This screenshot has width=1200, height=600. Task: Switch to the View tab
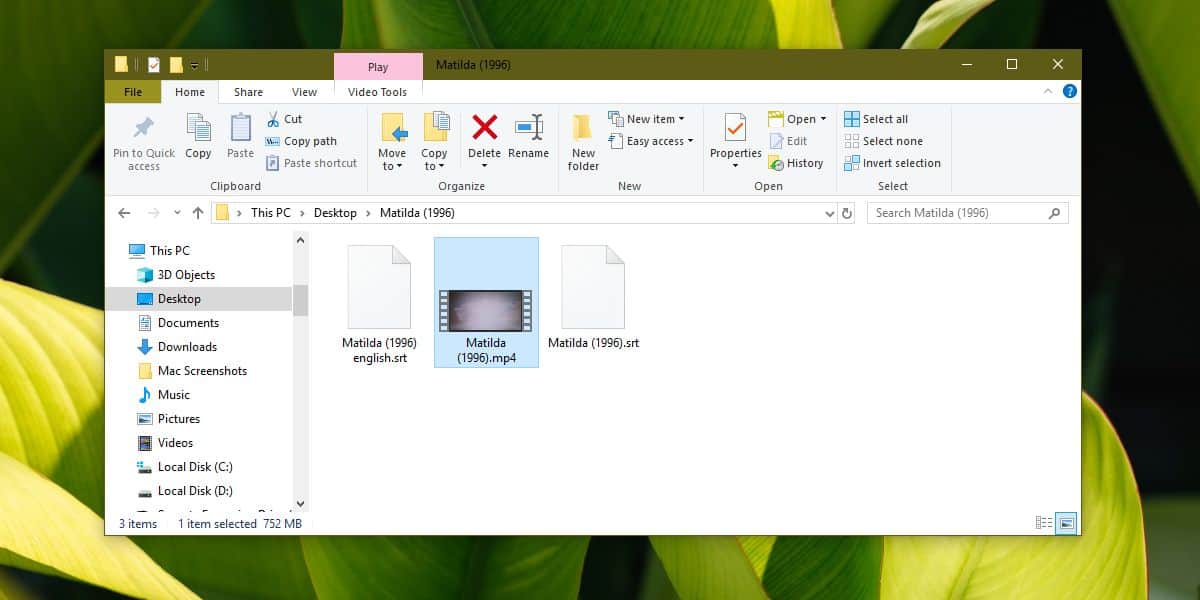305,92
